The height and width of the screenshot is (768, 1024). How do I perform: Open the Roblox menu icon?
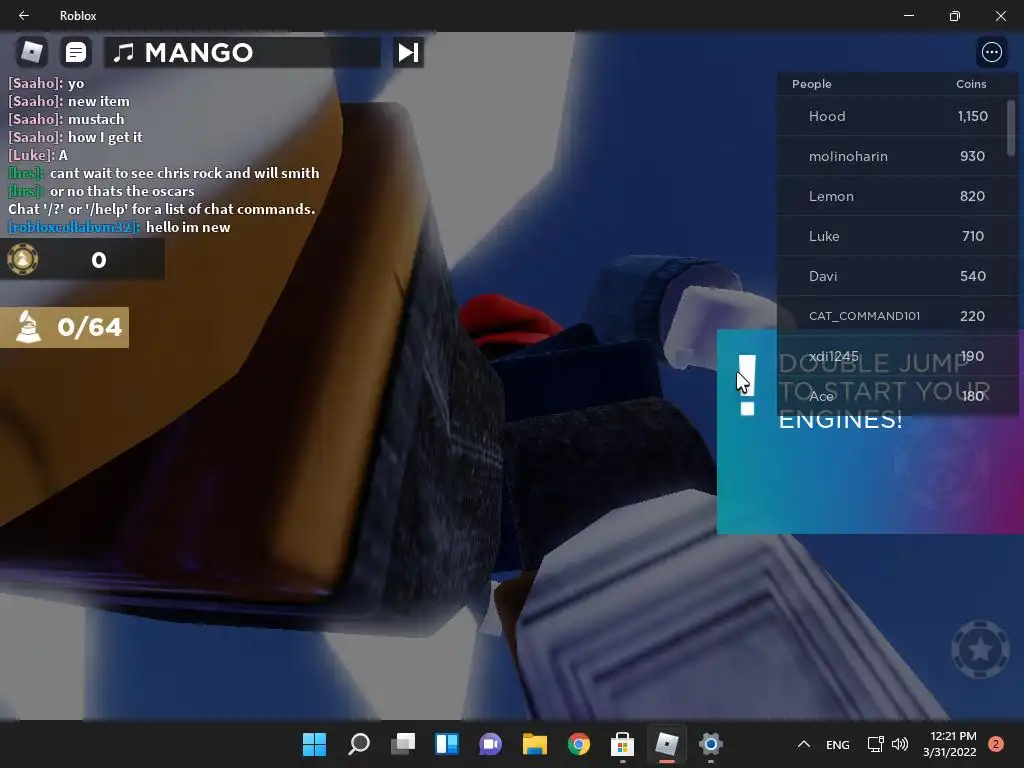[31, 52]
